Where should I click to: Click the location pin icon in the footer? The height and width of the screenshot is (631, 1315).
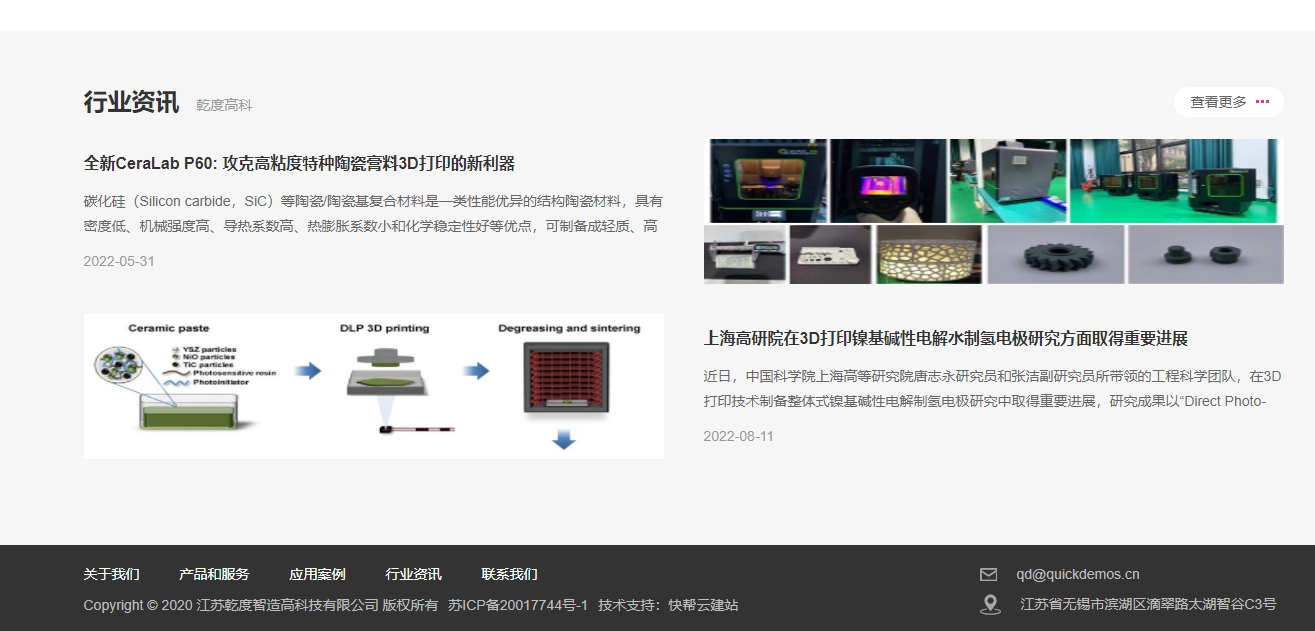pos(990,604)
